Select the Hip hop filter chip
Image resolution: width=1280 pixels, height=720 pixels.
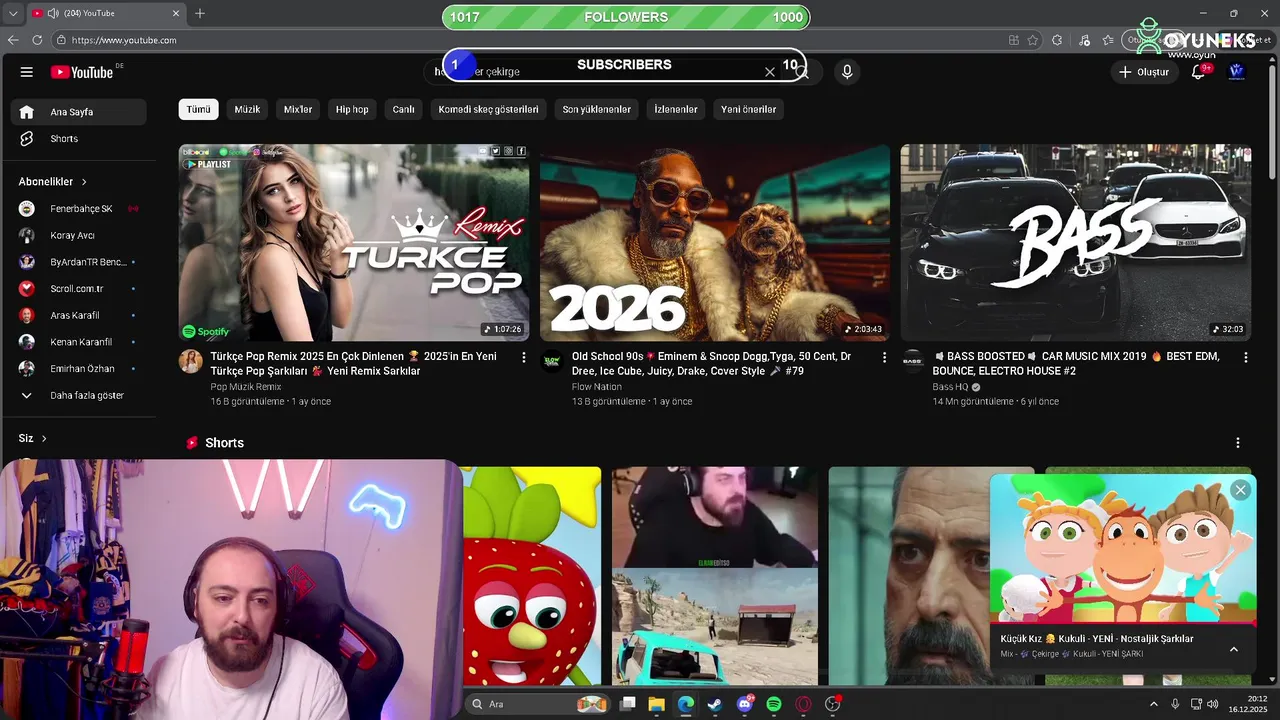tap(352, 109)
